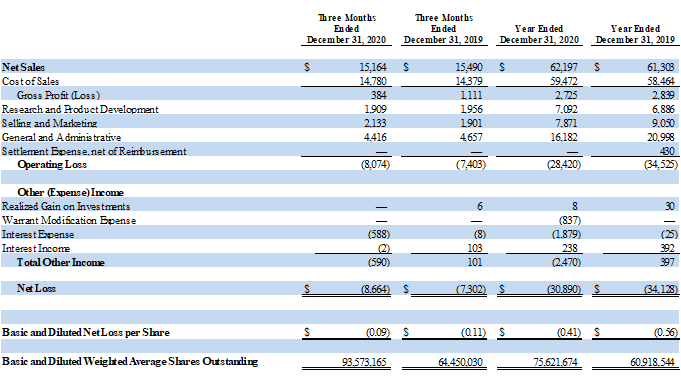Screen dimensions: 681x377
Task: Select 'Settlement Expense, net of Reimbursement' label
Action: coord(94,151)
